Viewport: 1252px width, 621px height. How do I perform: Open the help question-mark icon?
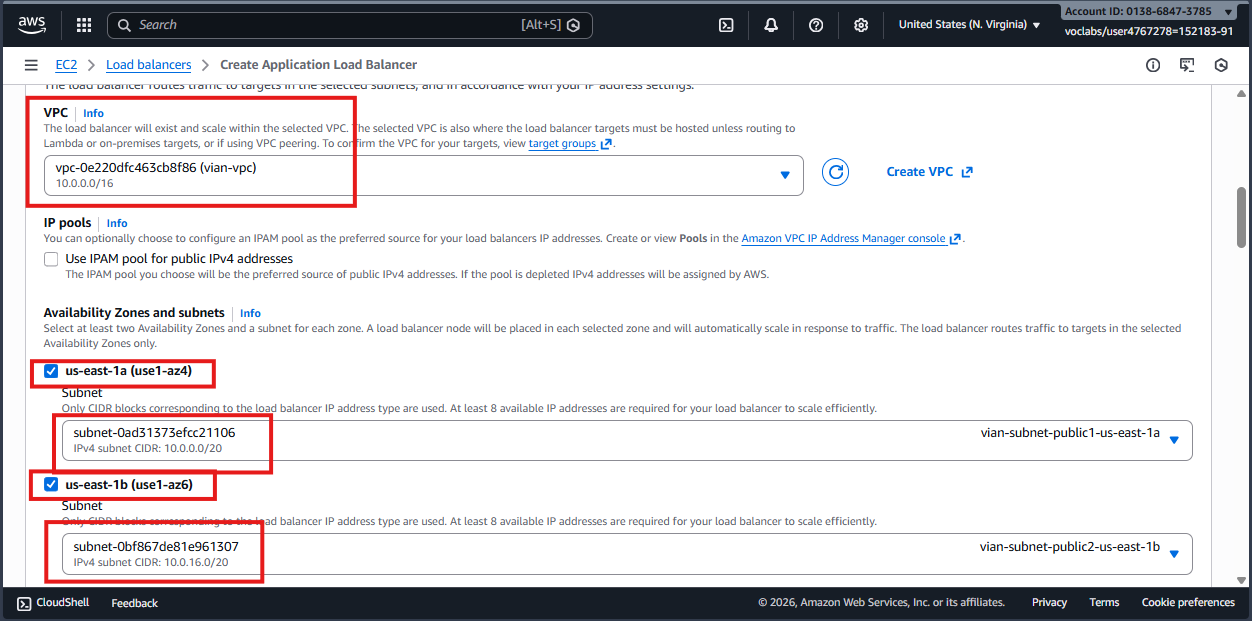click(816, 25)
